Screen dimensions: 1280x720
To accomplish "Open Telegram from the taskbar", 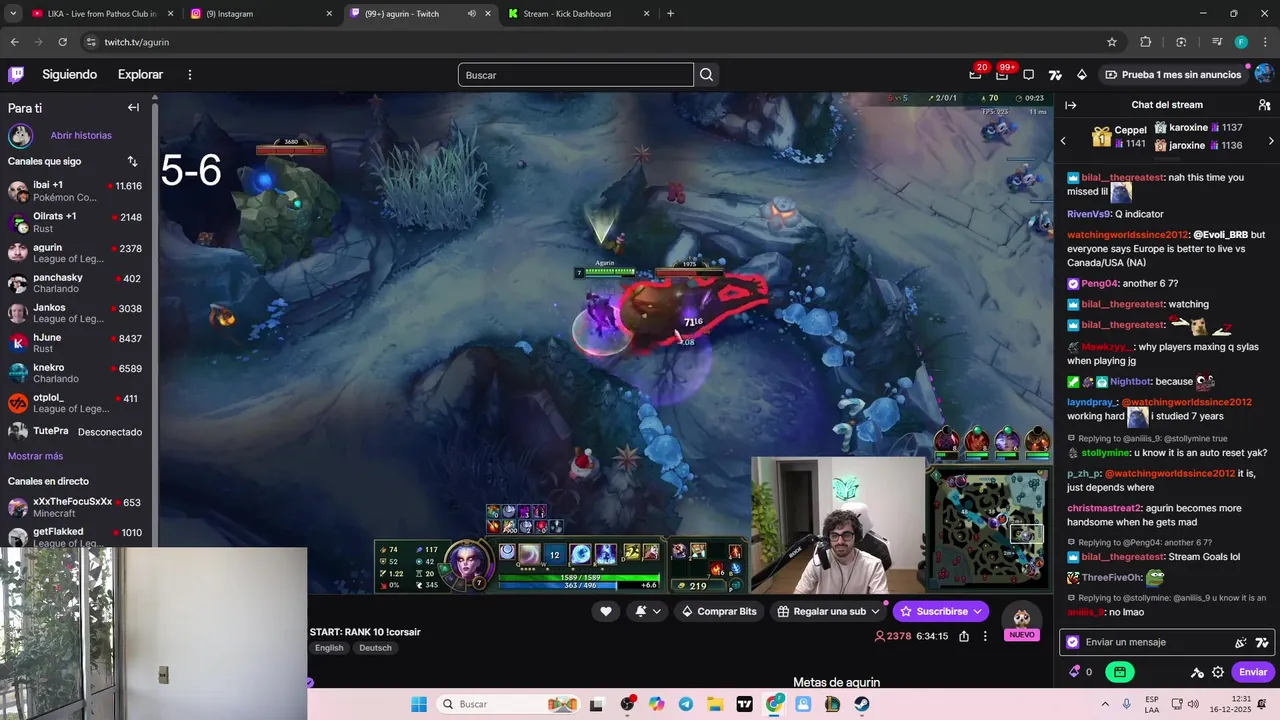I will (x=685, y=704).
